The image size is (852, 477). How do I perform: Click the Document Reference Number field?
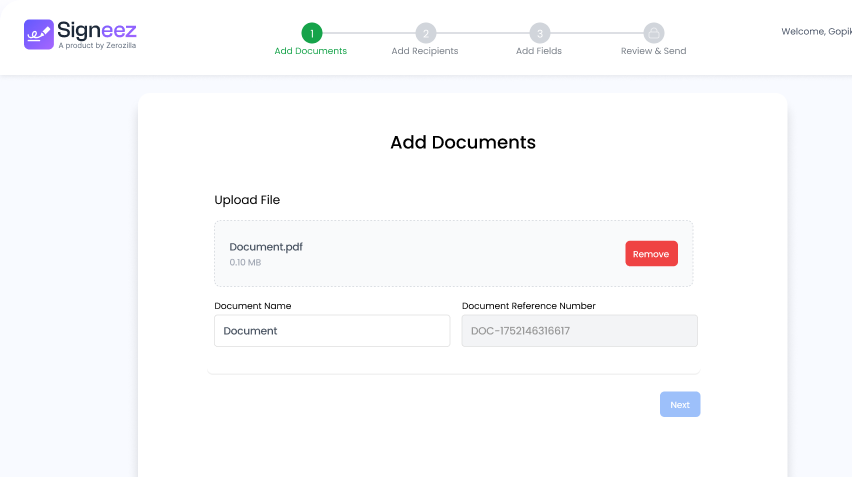click(x=579, y=331)
